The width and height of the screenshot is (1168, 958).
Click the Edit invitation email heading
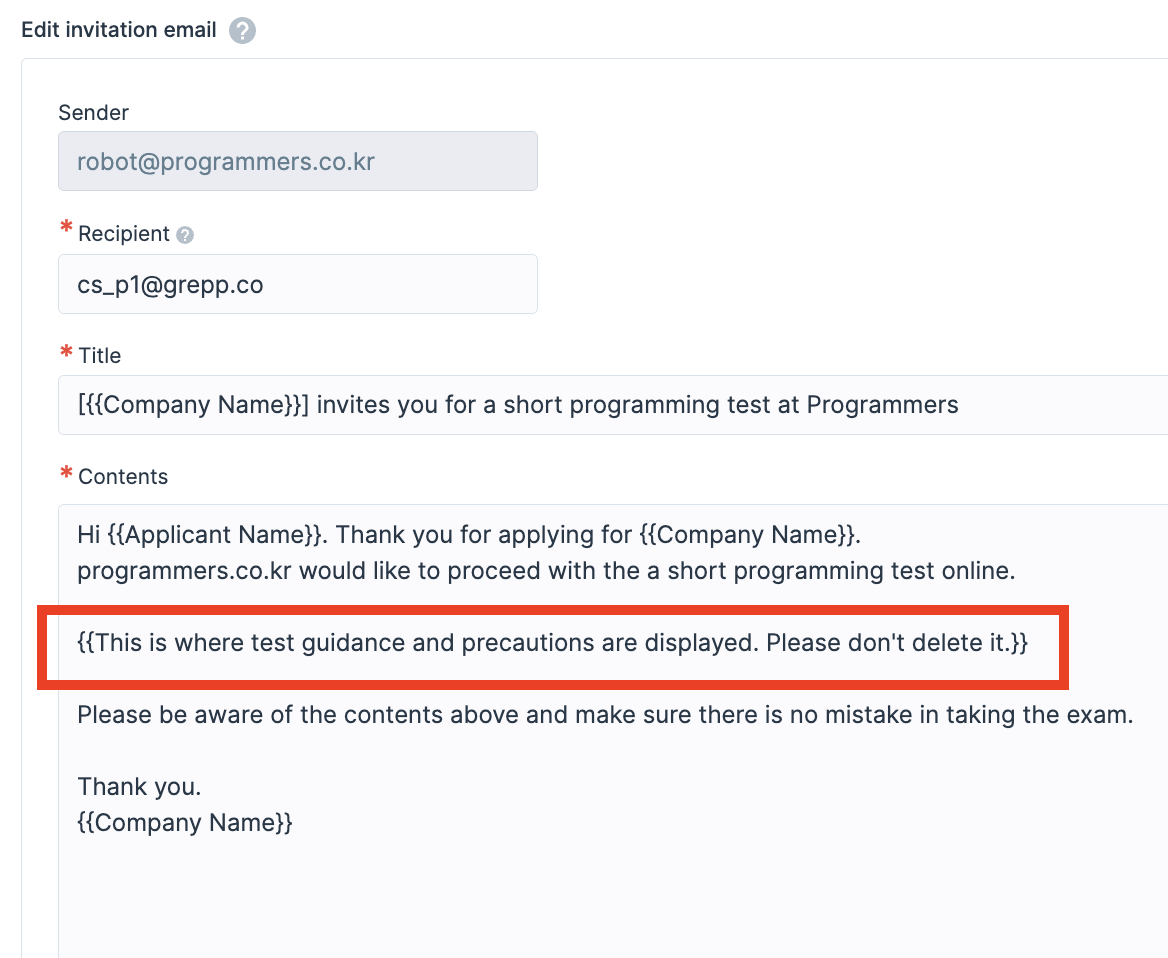[119, 30]
